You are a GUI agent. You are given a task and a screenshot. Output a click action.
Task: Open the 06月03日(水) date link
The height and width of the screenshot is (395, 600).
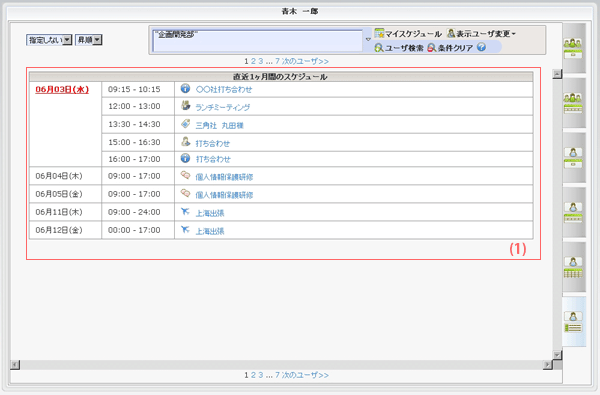pos(62,90)
